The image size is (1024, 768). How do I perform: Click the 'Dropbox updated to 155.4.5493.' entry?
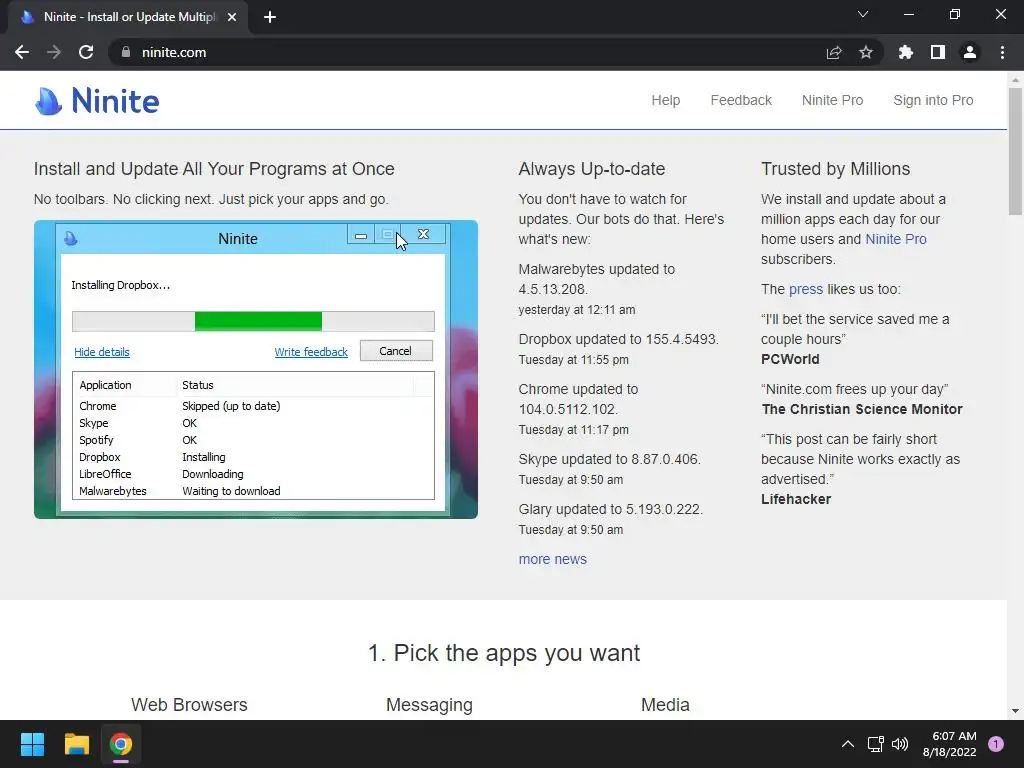(618, 340)
